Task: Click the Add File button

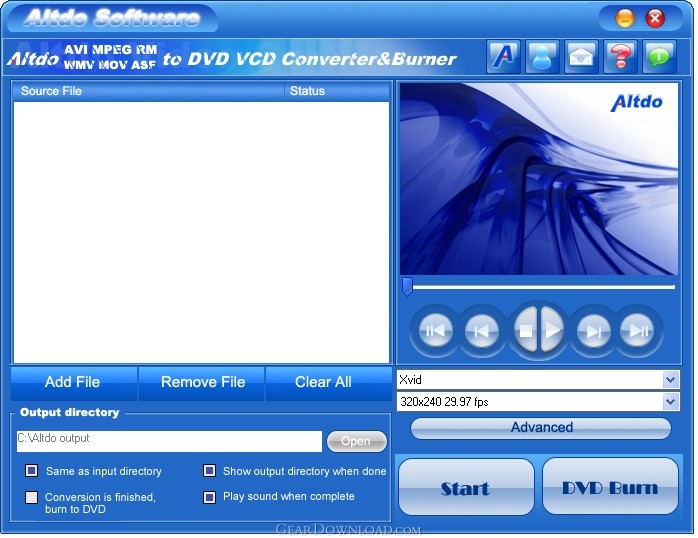Action: coord(73,382)
